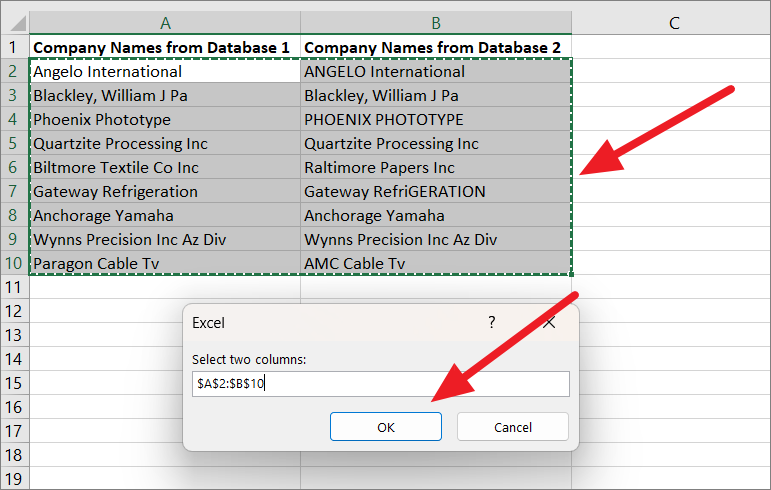Select row 12 header

[13, 311]
